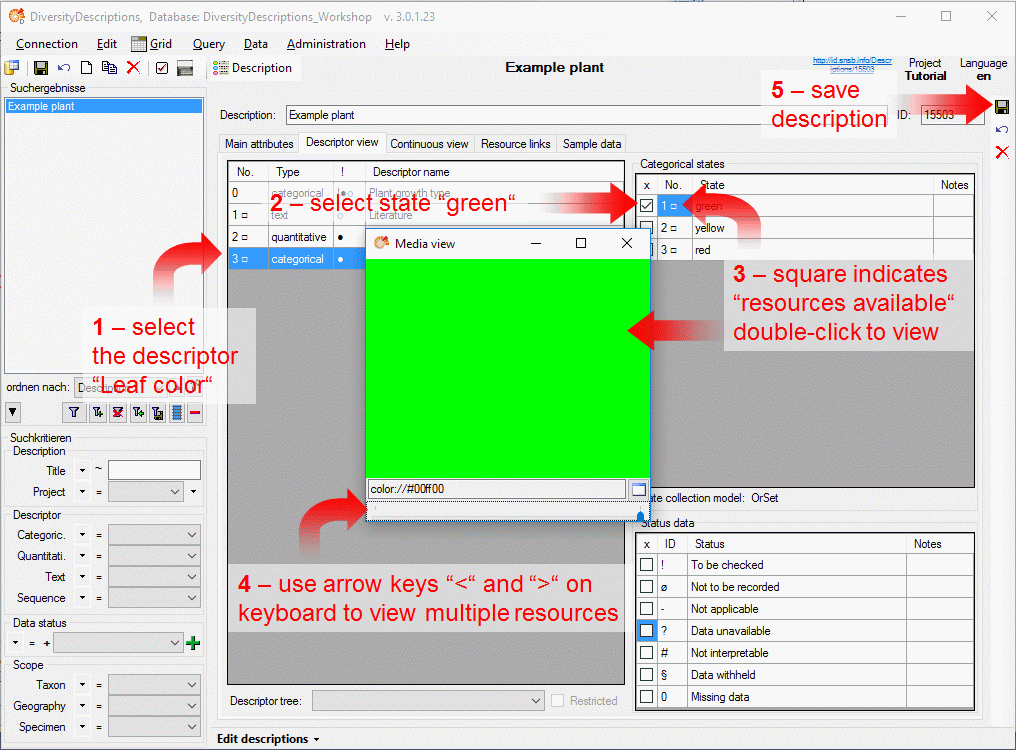Check the 'Not applicable' status box
Screen dimensions: 1016x750
pyautogui.click(x=647, y=609)
